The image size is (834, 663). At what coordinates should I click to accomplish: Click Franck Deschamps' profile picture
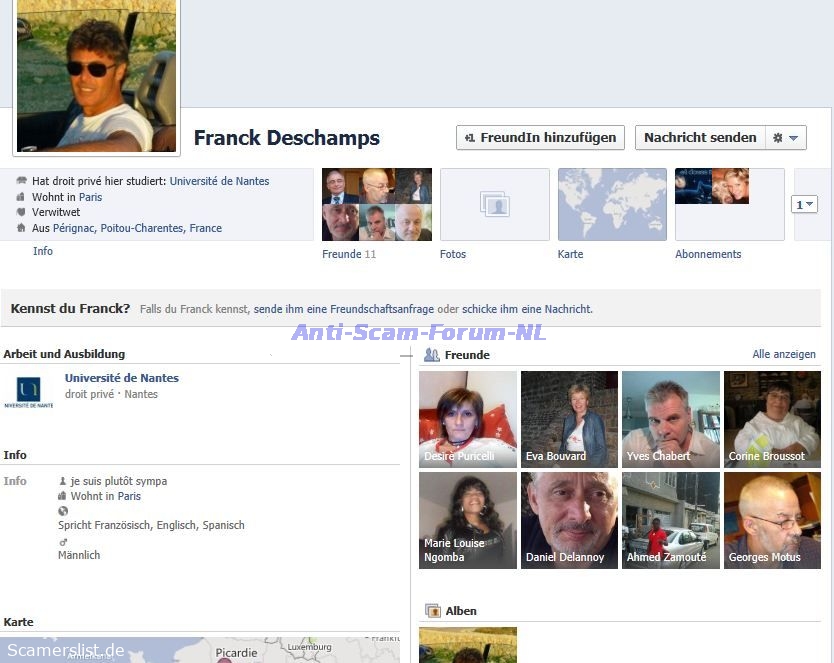point(97,75)
